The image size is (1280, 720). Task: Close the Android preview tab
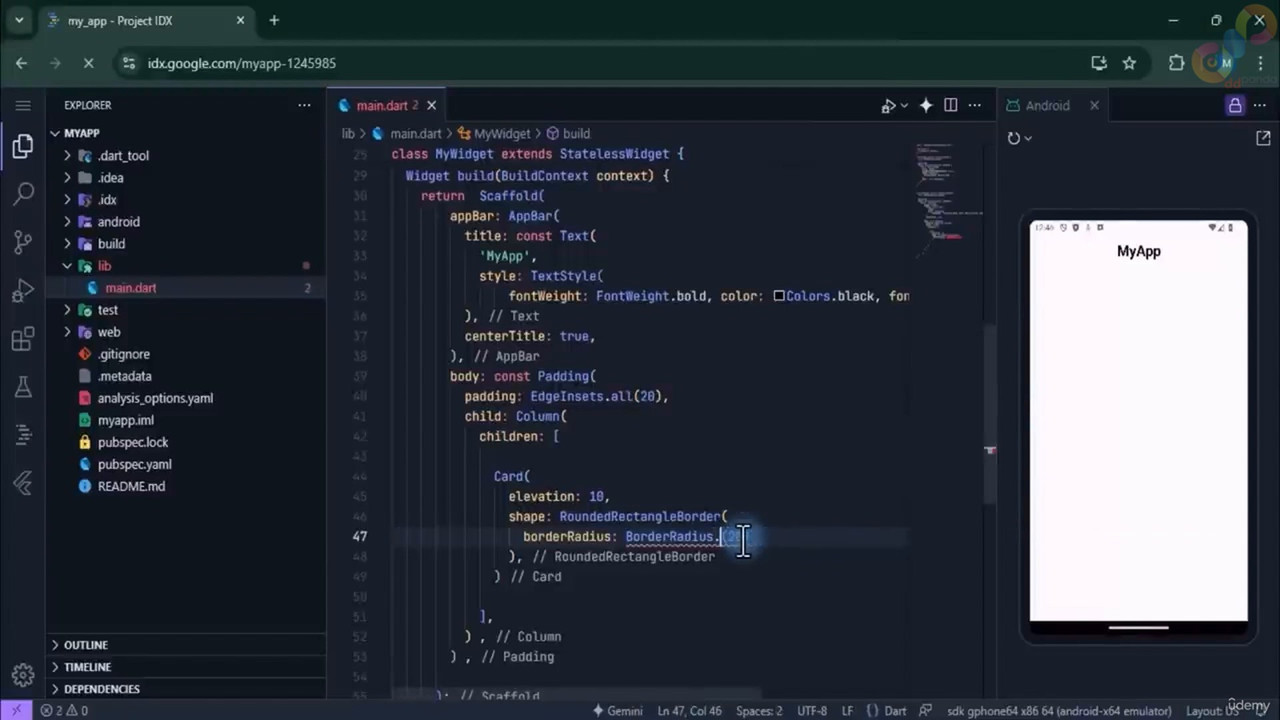pos(1094,105)
